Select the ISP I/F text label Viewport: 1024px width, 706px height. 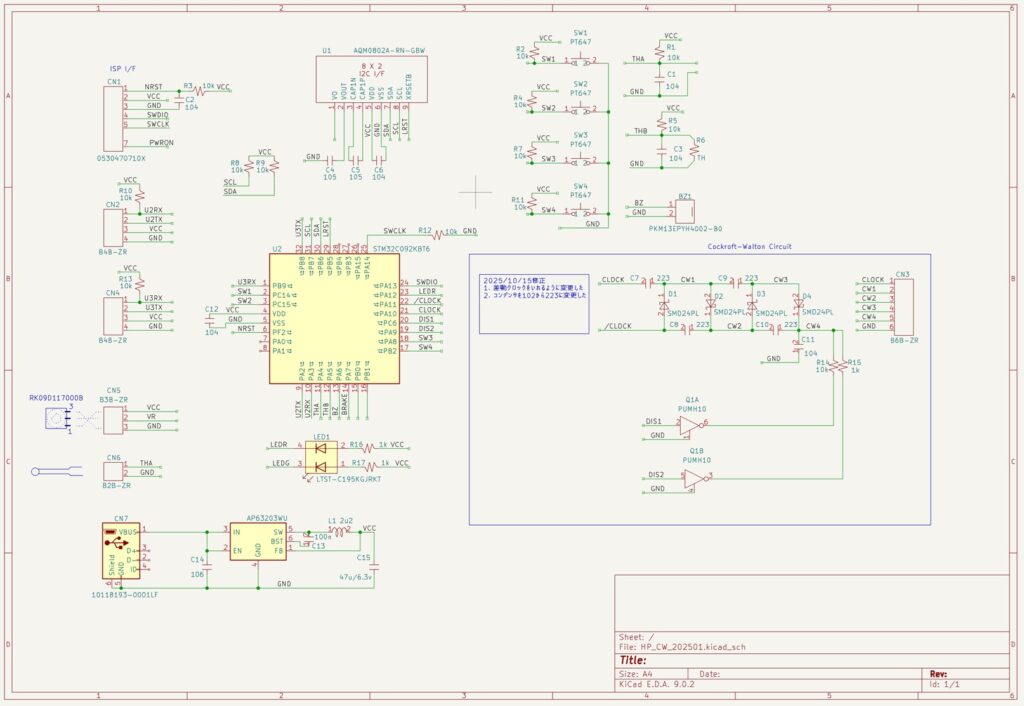(x=124, y=69)
